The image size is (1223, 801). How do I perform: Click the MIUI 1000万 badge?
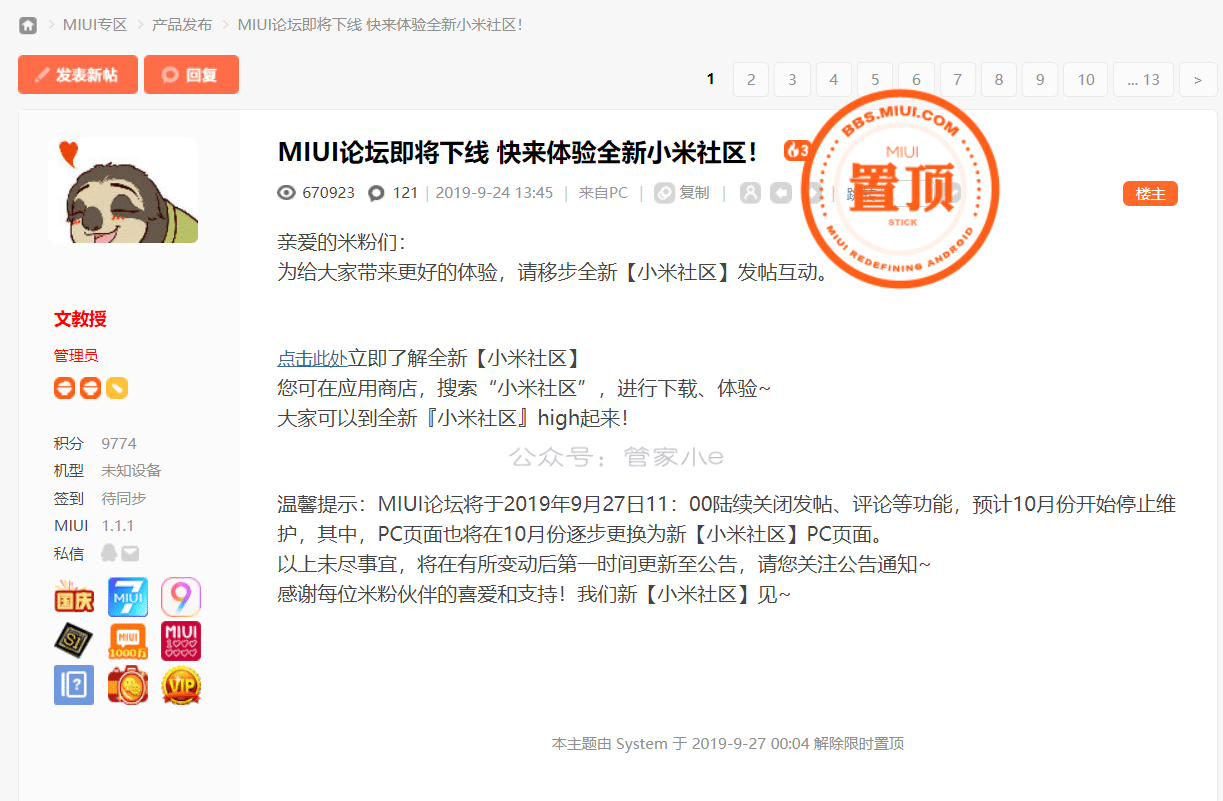coord(128,641)
